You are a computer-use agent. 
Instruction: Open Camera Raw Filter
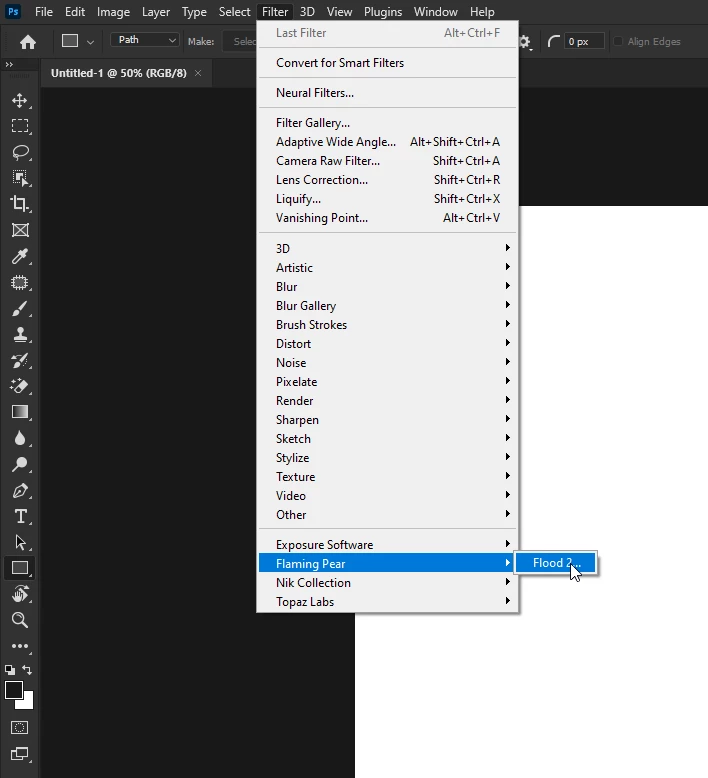[x=387, y=161]
